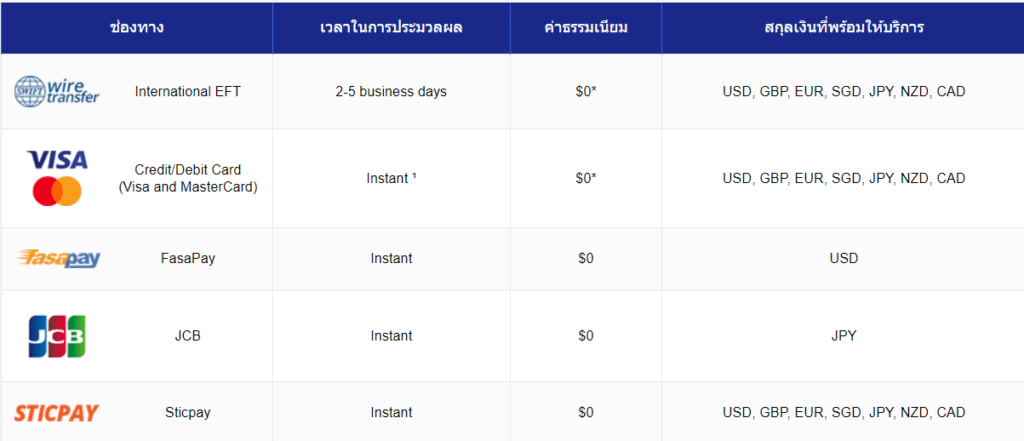
Task: Click the STICPAY logo
Action: point(57,412)
